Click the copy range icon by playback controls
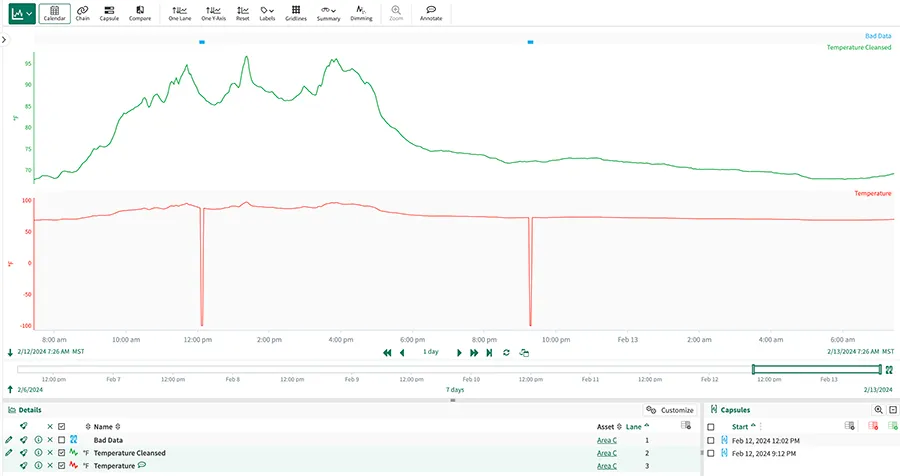 (524, 353)
